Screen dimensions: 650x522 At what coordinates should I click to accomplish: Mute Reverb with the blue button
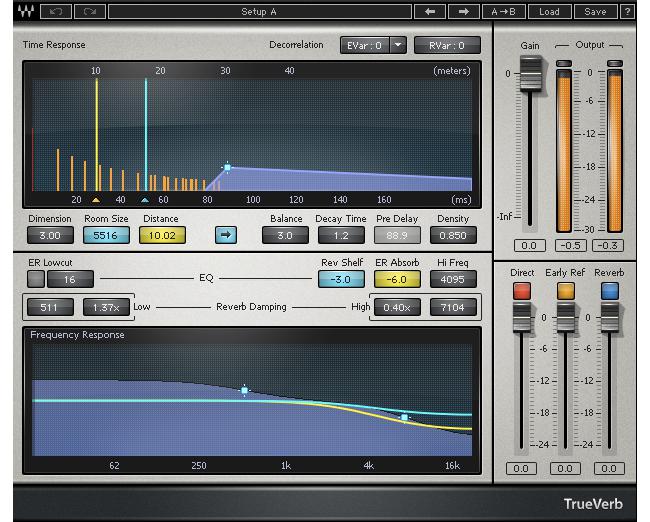610,291
